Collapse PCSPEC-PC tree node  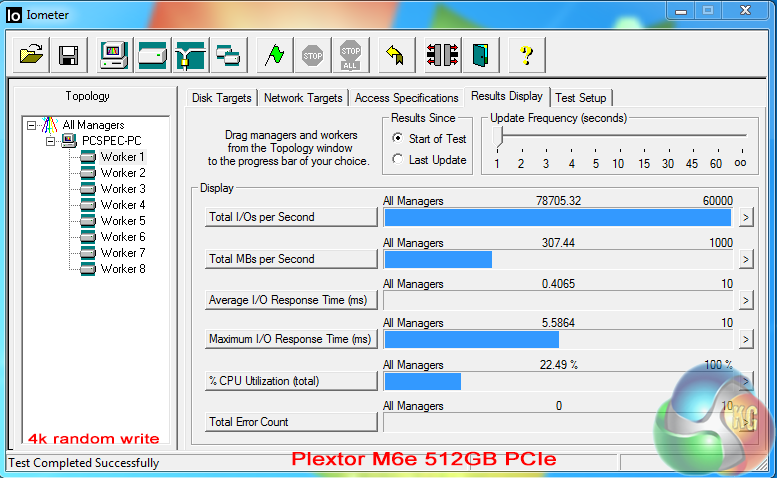pyautogui.click(x=50, y=141)
